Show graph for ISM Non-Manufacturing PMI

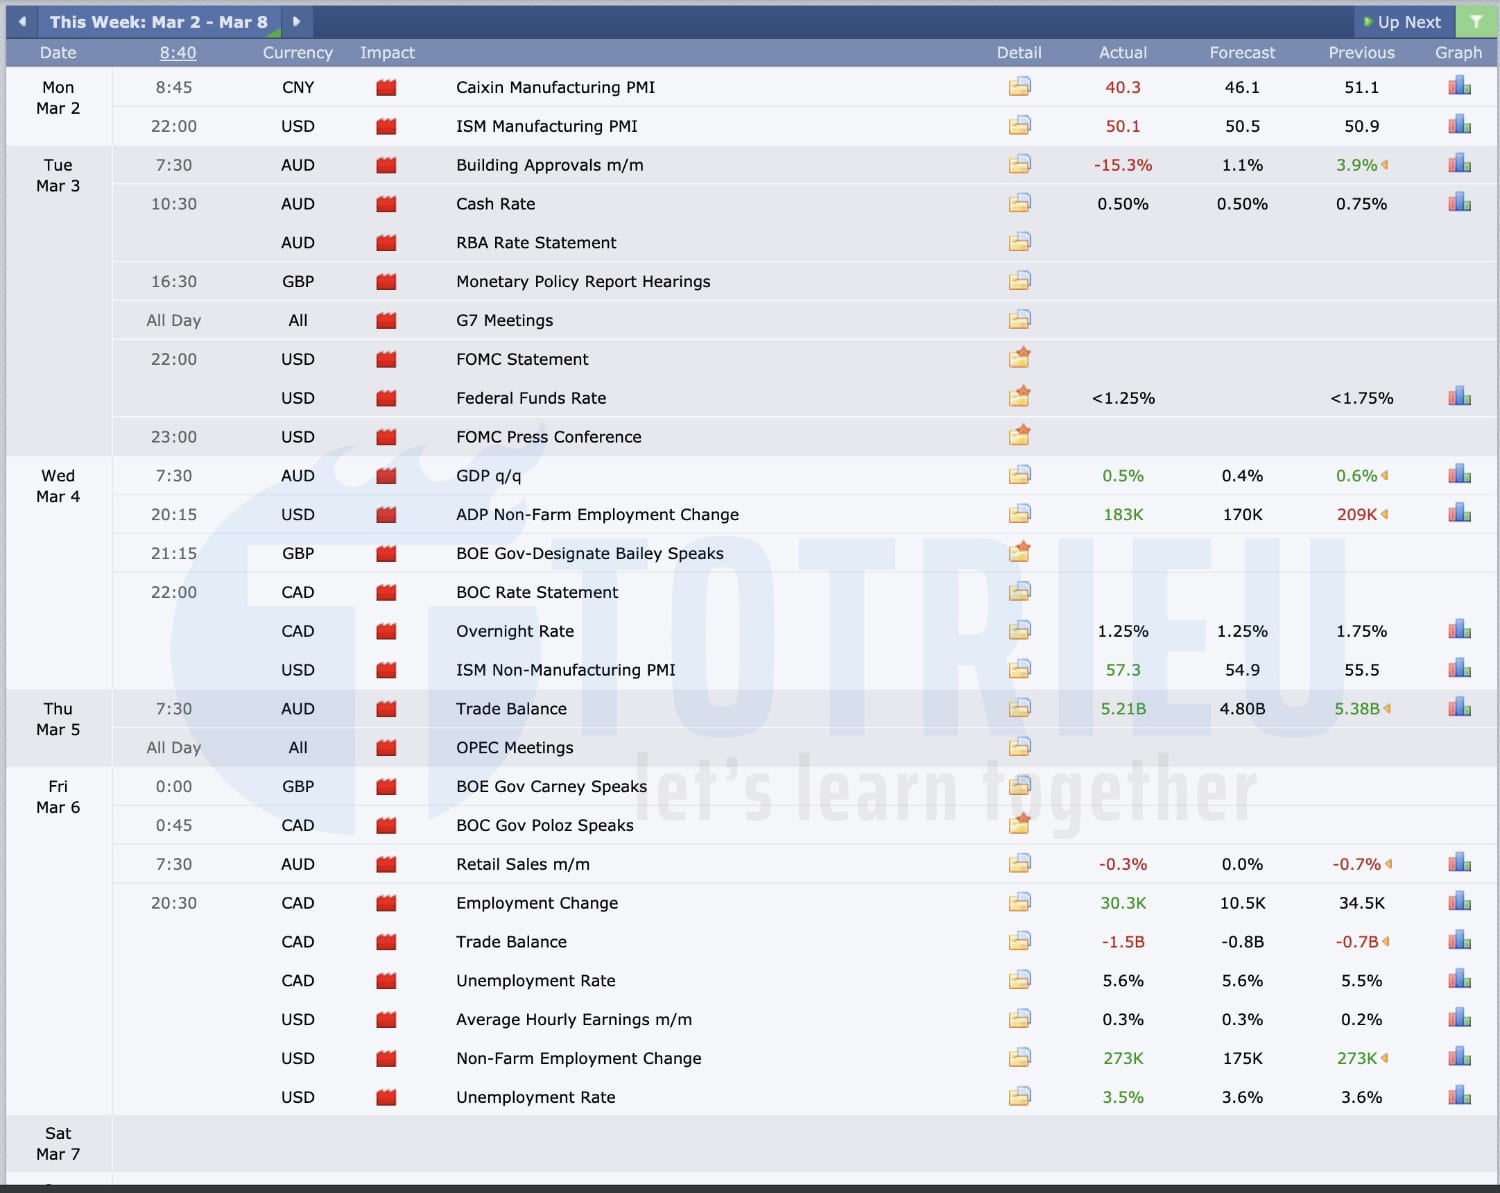pos(1459,669)
